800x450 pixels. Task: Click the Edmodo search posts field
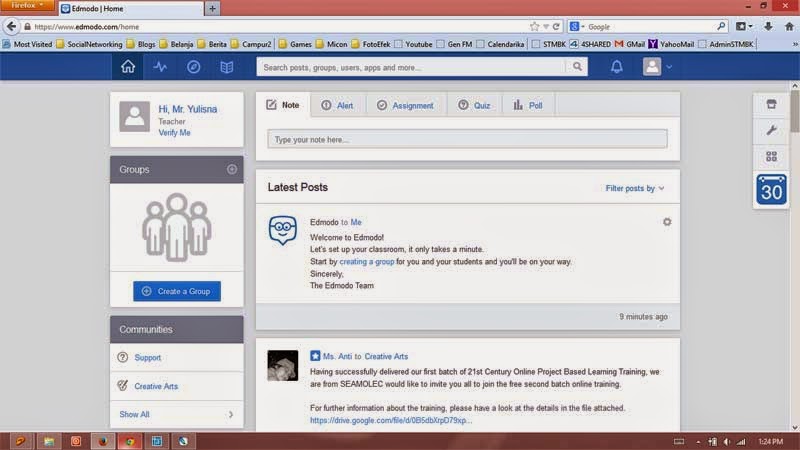(x=411, y=67)
